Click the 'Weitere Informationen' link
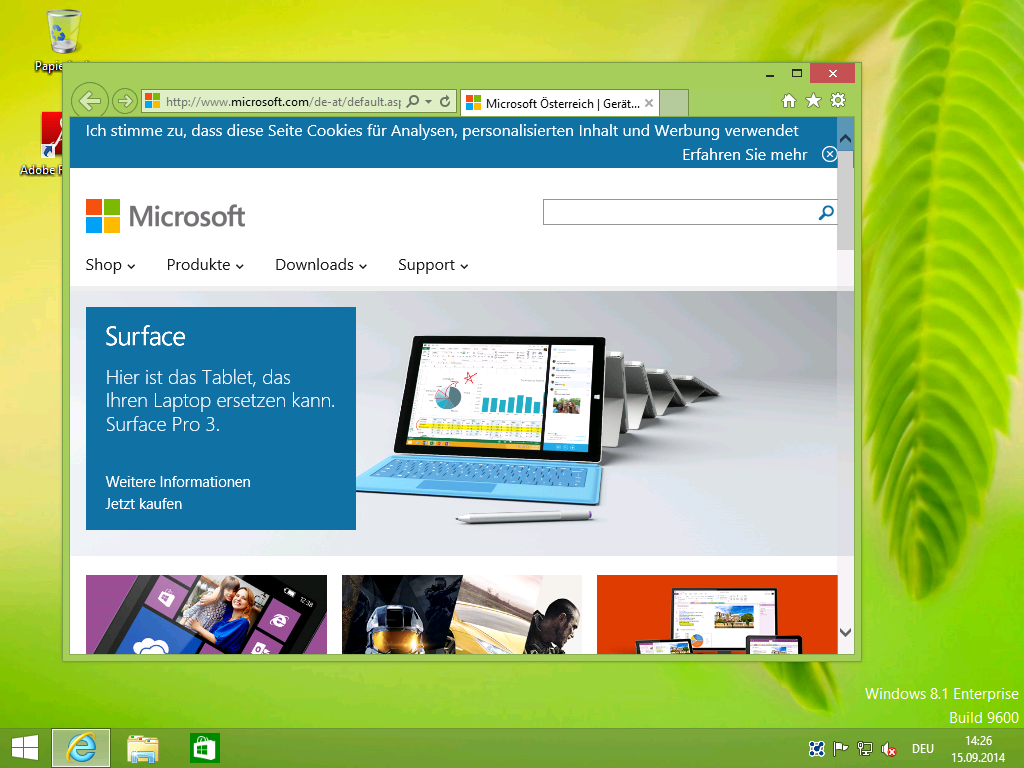The image size is (1024, 768). pos(178,482)
